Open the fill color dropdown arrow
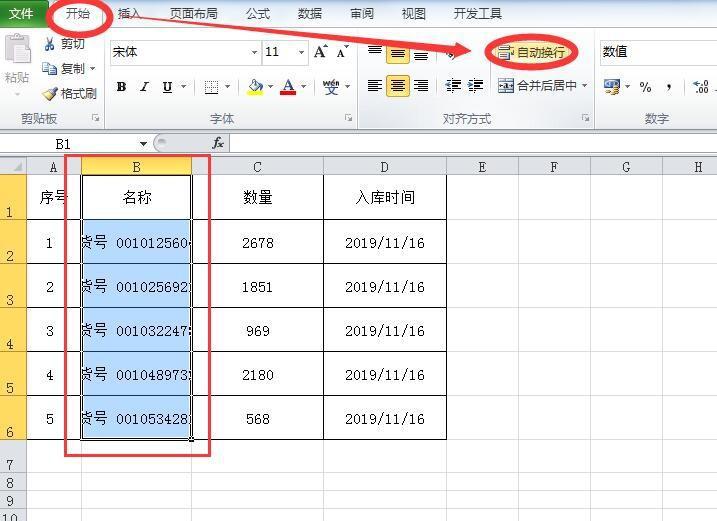This screenshot has height=521, width=717. click(x=270, y=86)
